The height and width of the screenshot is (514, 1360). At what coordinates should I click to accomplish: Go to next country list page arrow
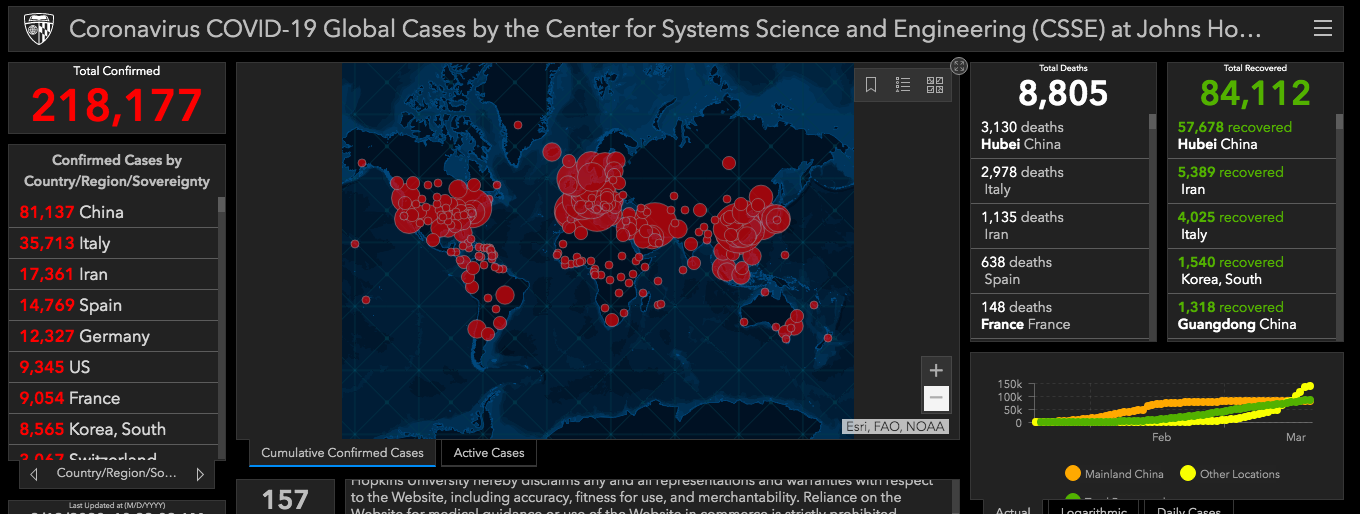[x=199, y=473]
